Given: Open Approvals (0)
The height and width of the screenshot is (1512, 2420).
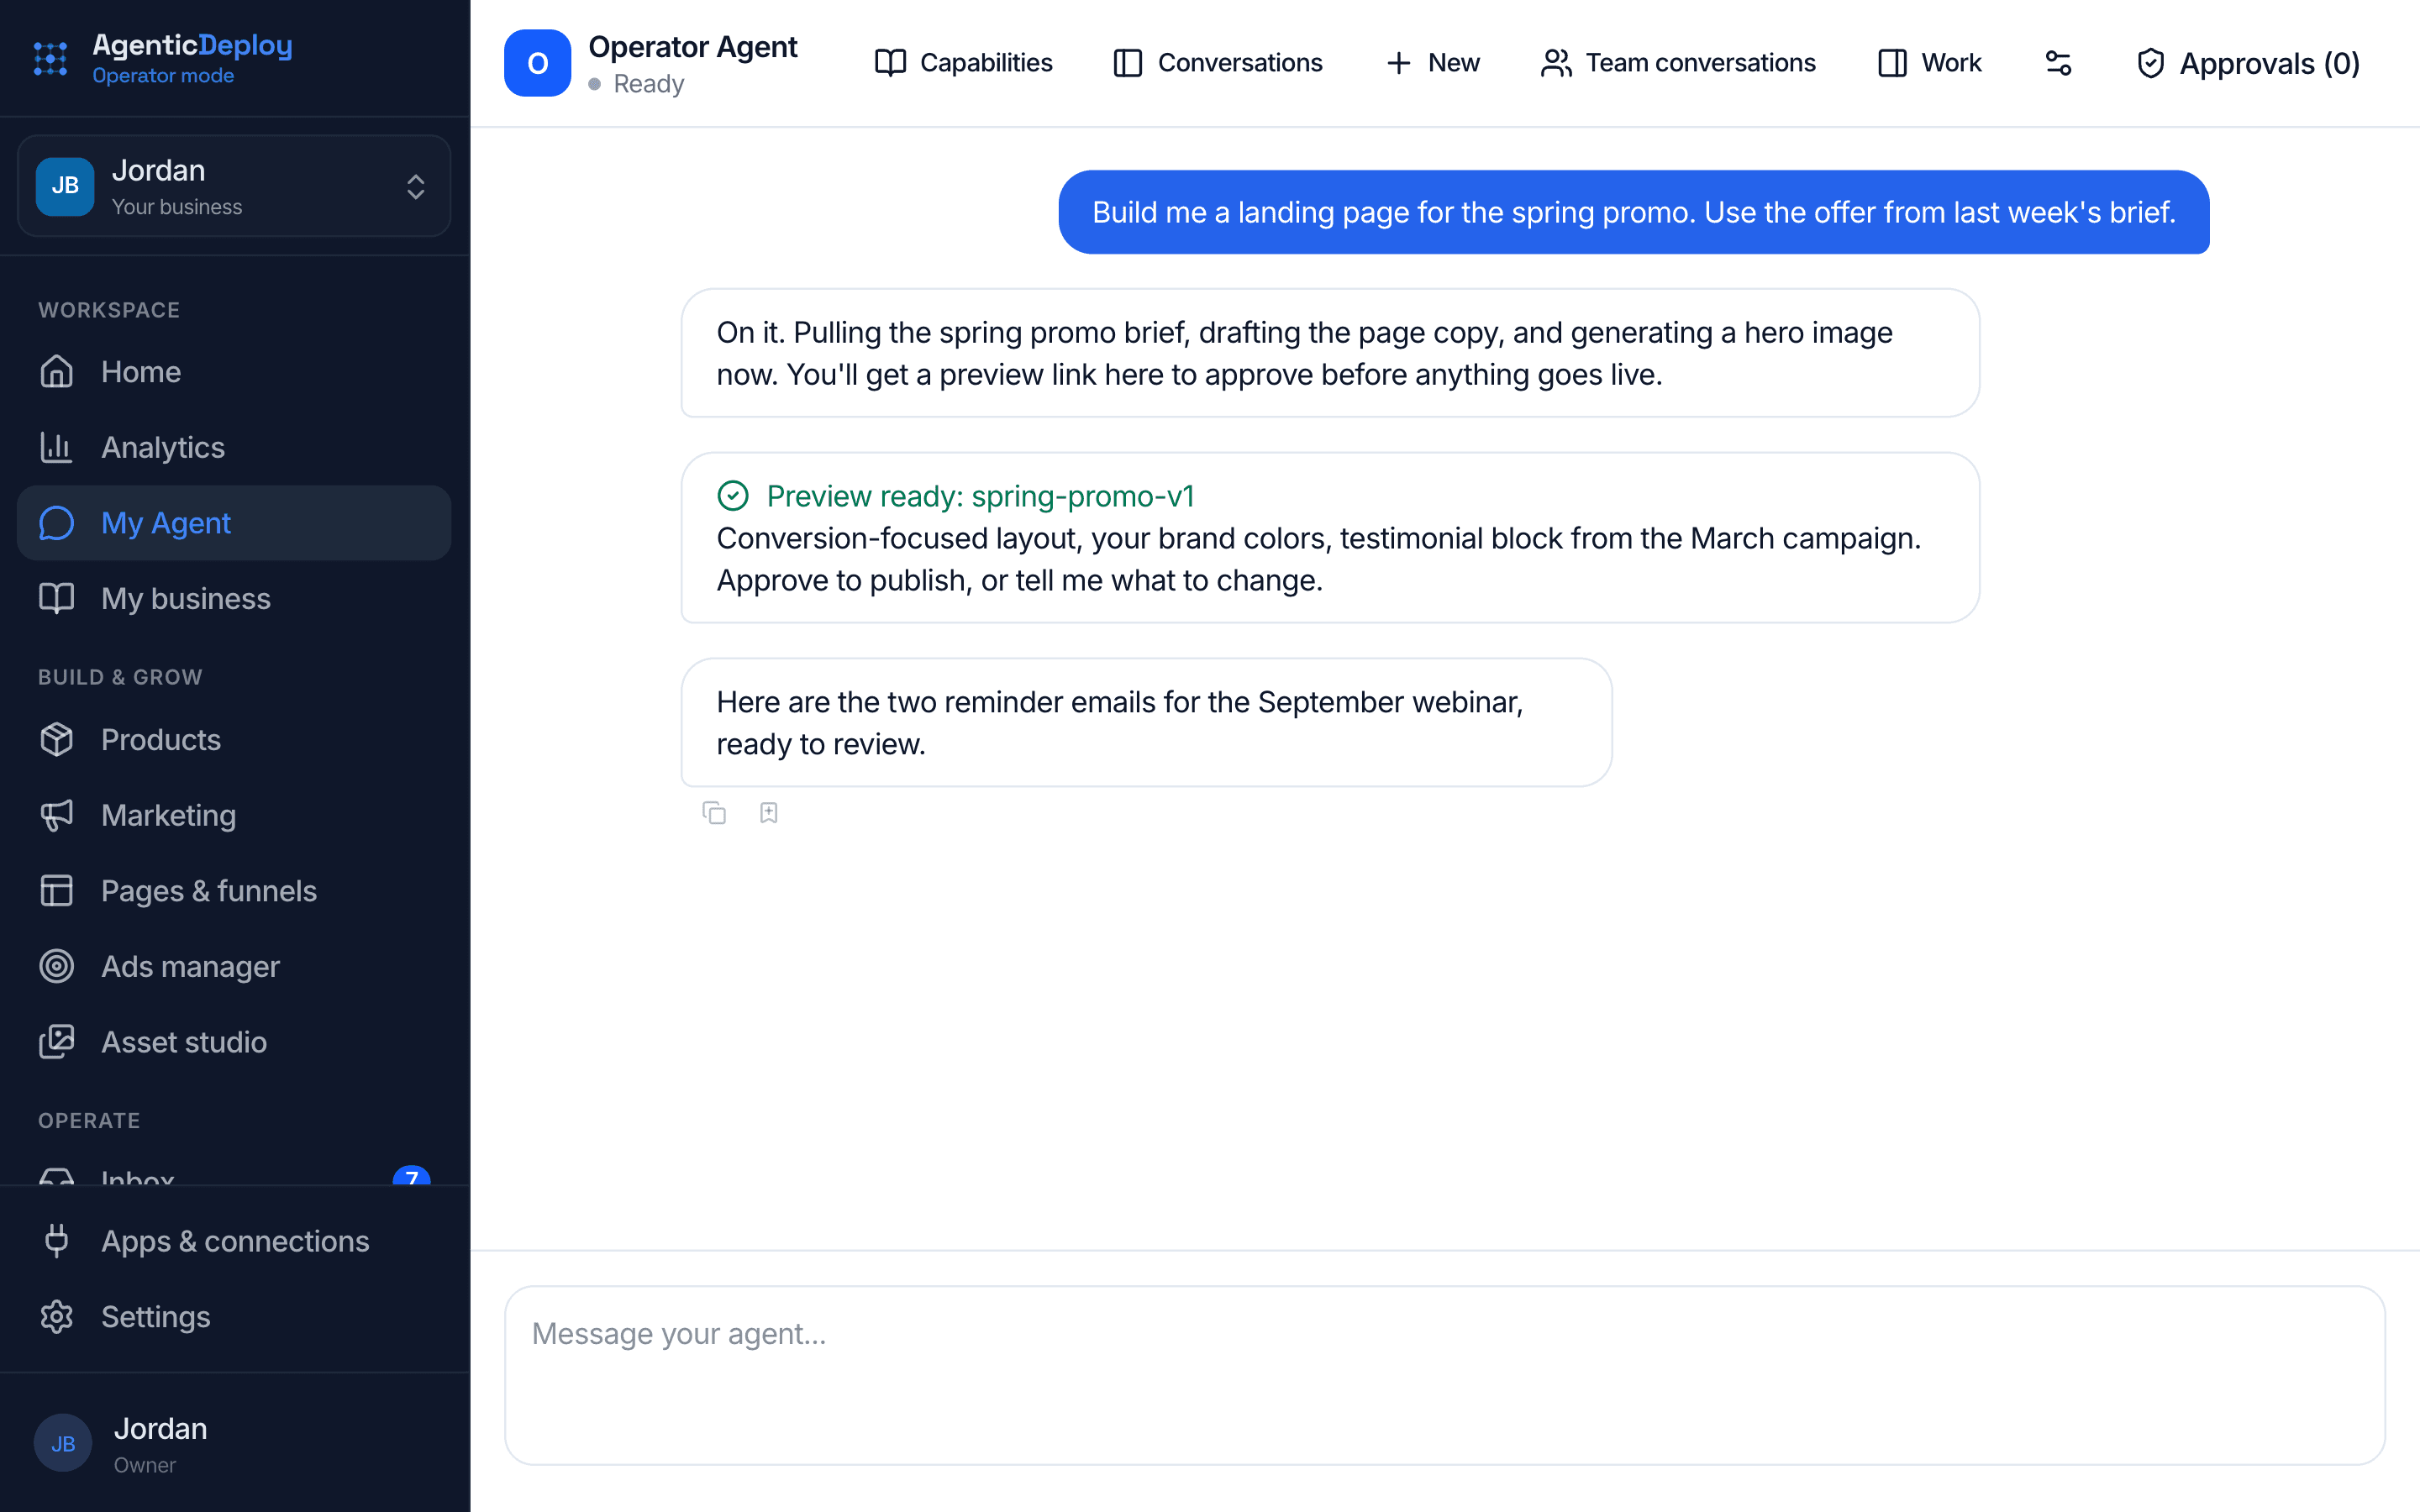Looking at the screenshot, I should click(x=2248, y=64).
